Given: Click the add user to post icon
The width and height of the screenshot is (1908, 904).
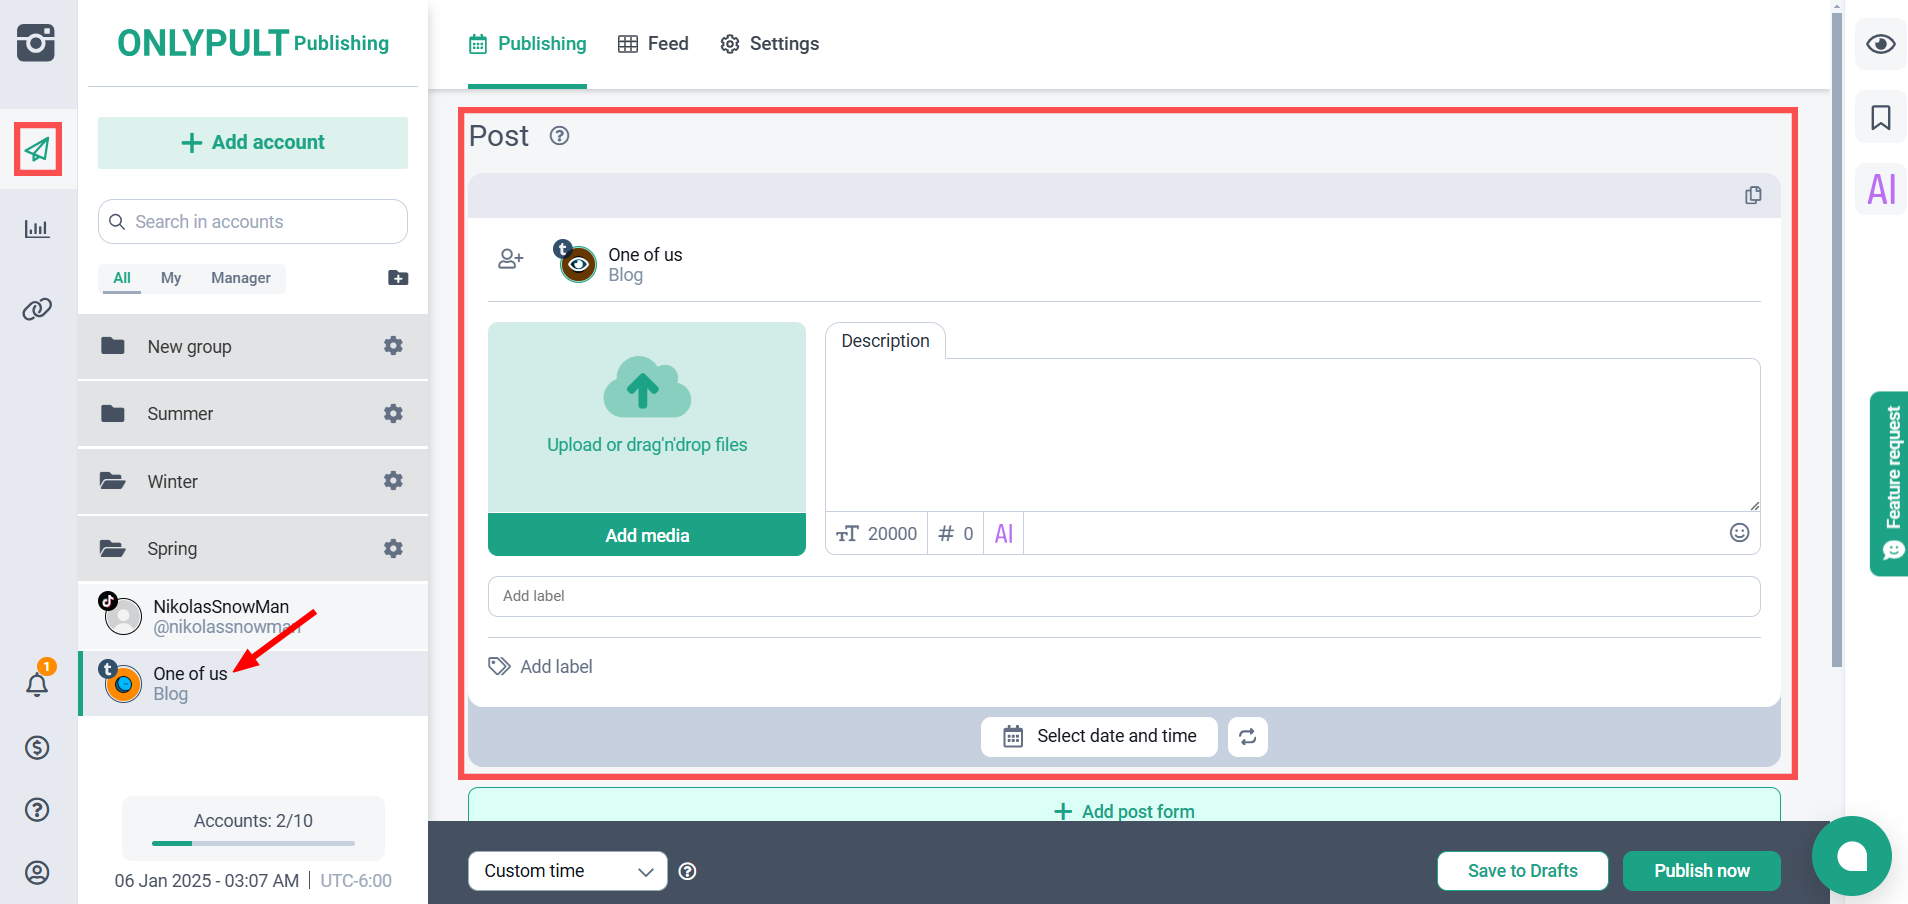Looking at the screenshot, I should (x=510, y=260).
